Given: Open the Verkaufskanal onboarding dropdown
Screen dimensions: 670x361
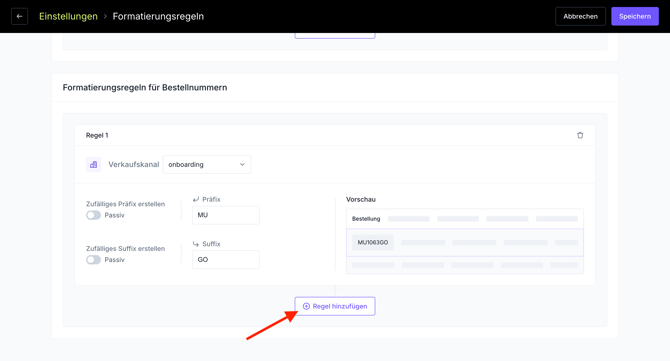Looking at the screenshot, I should click(x=207, y=164).
